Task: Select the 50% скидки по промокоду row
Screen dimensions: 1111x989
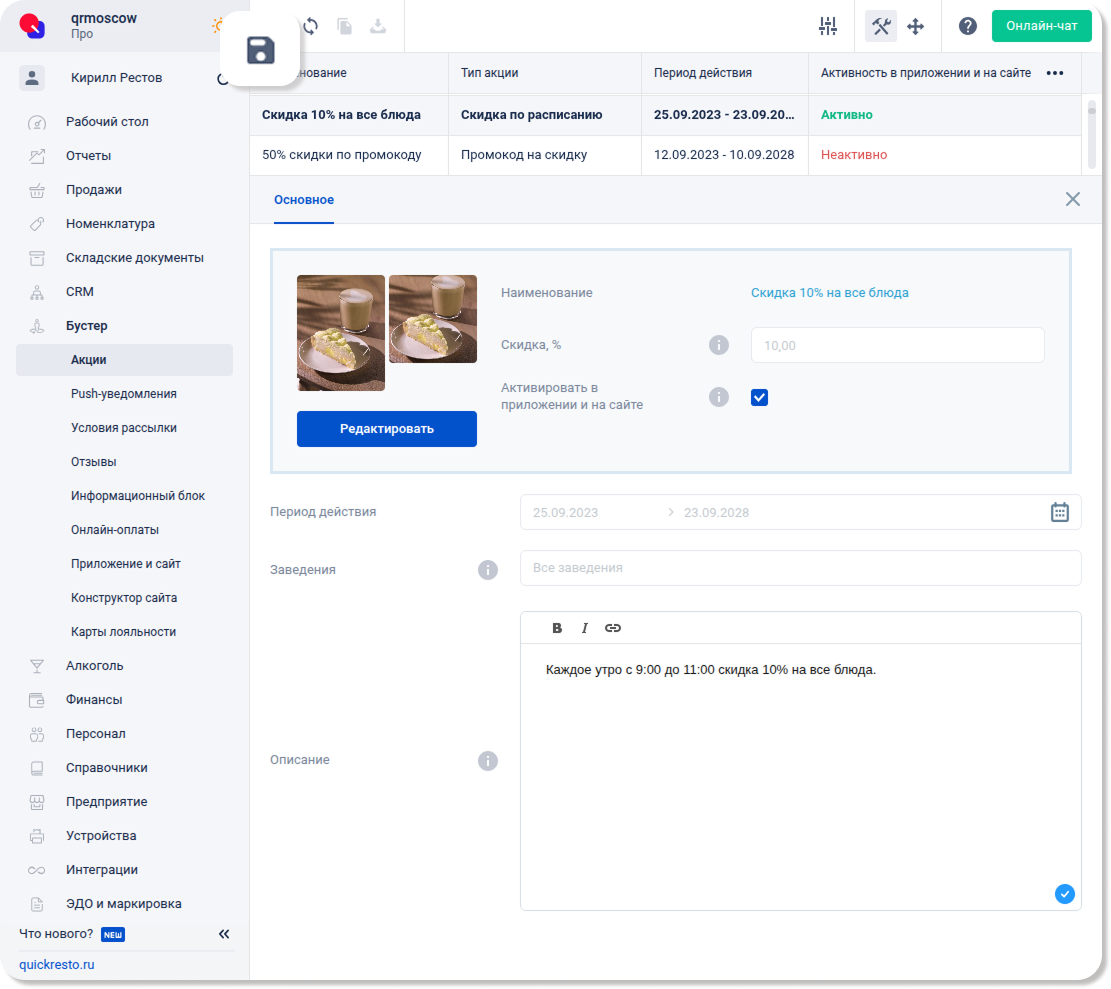Action: [x=342, y=155]
